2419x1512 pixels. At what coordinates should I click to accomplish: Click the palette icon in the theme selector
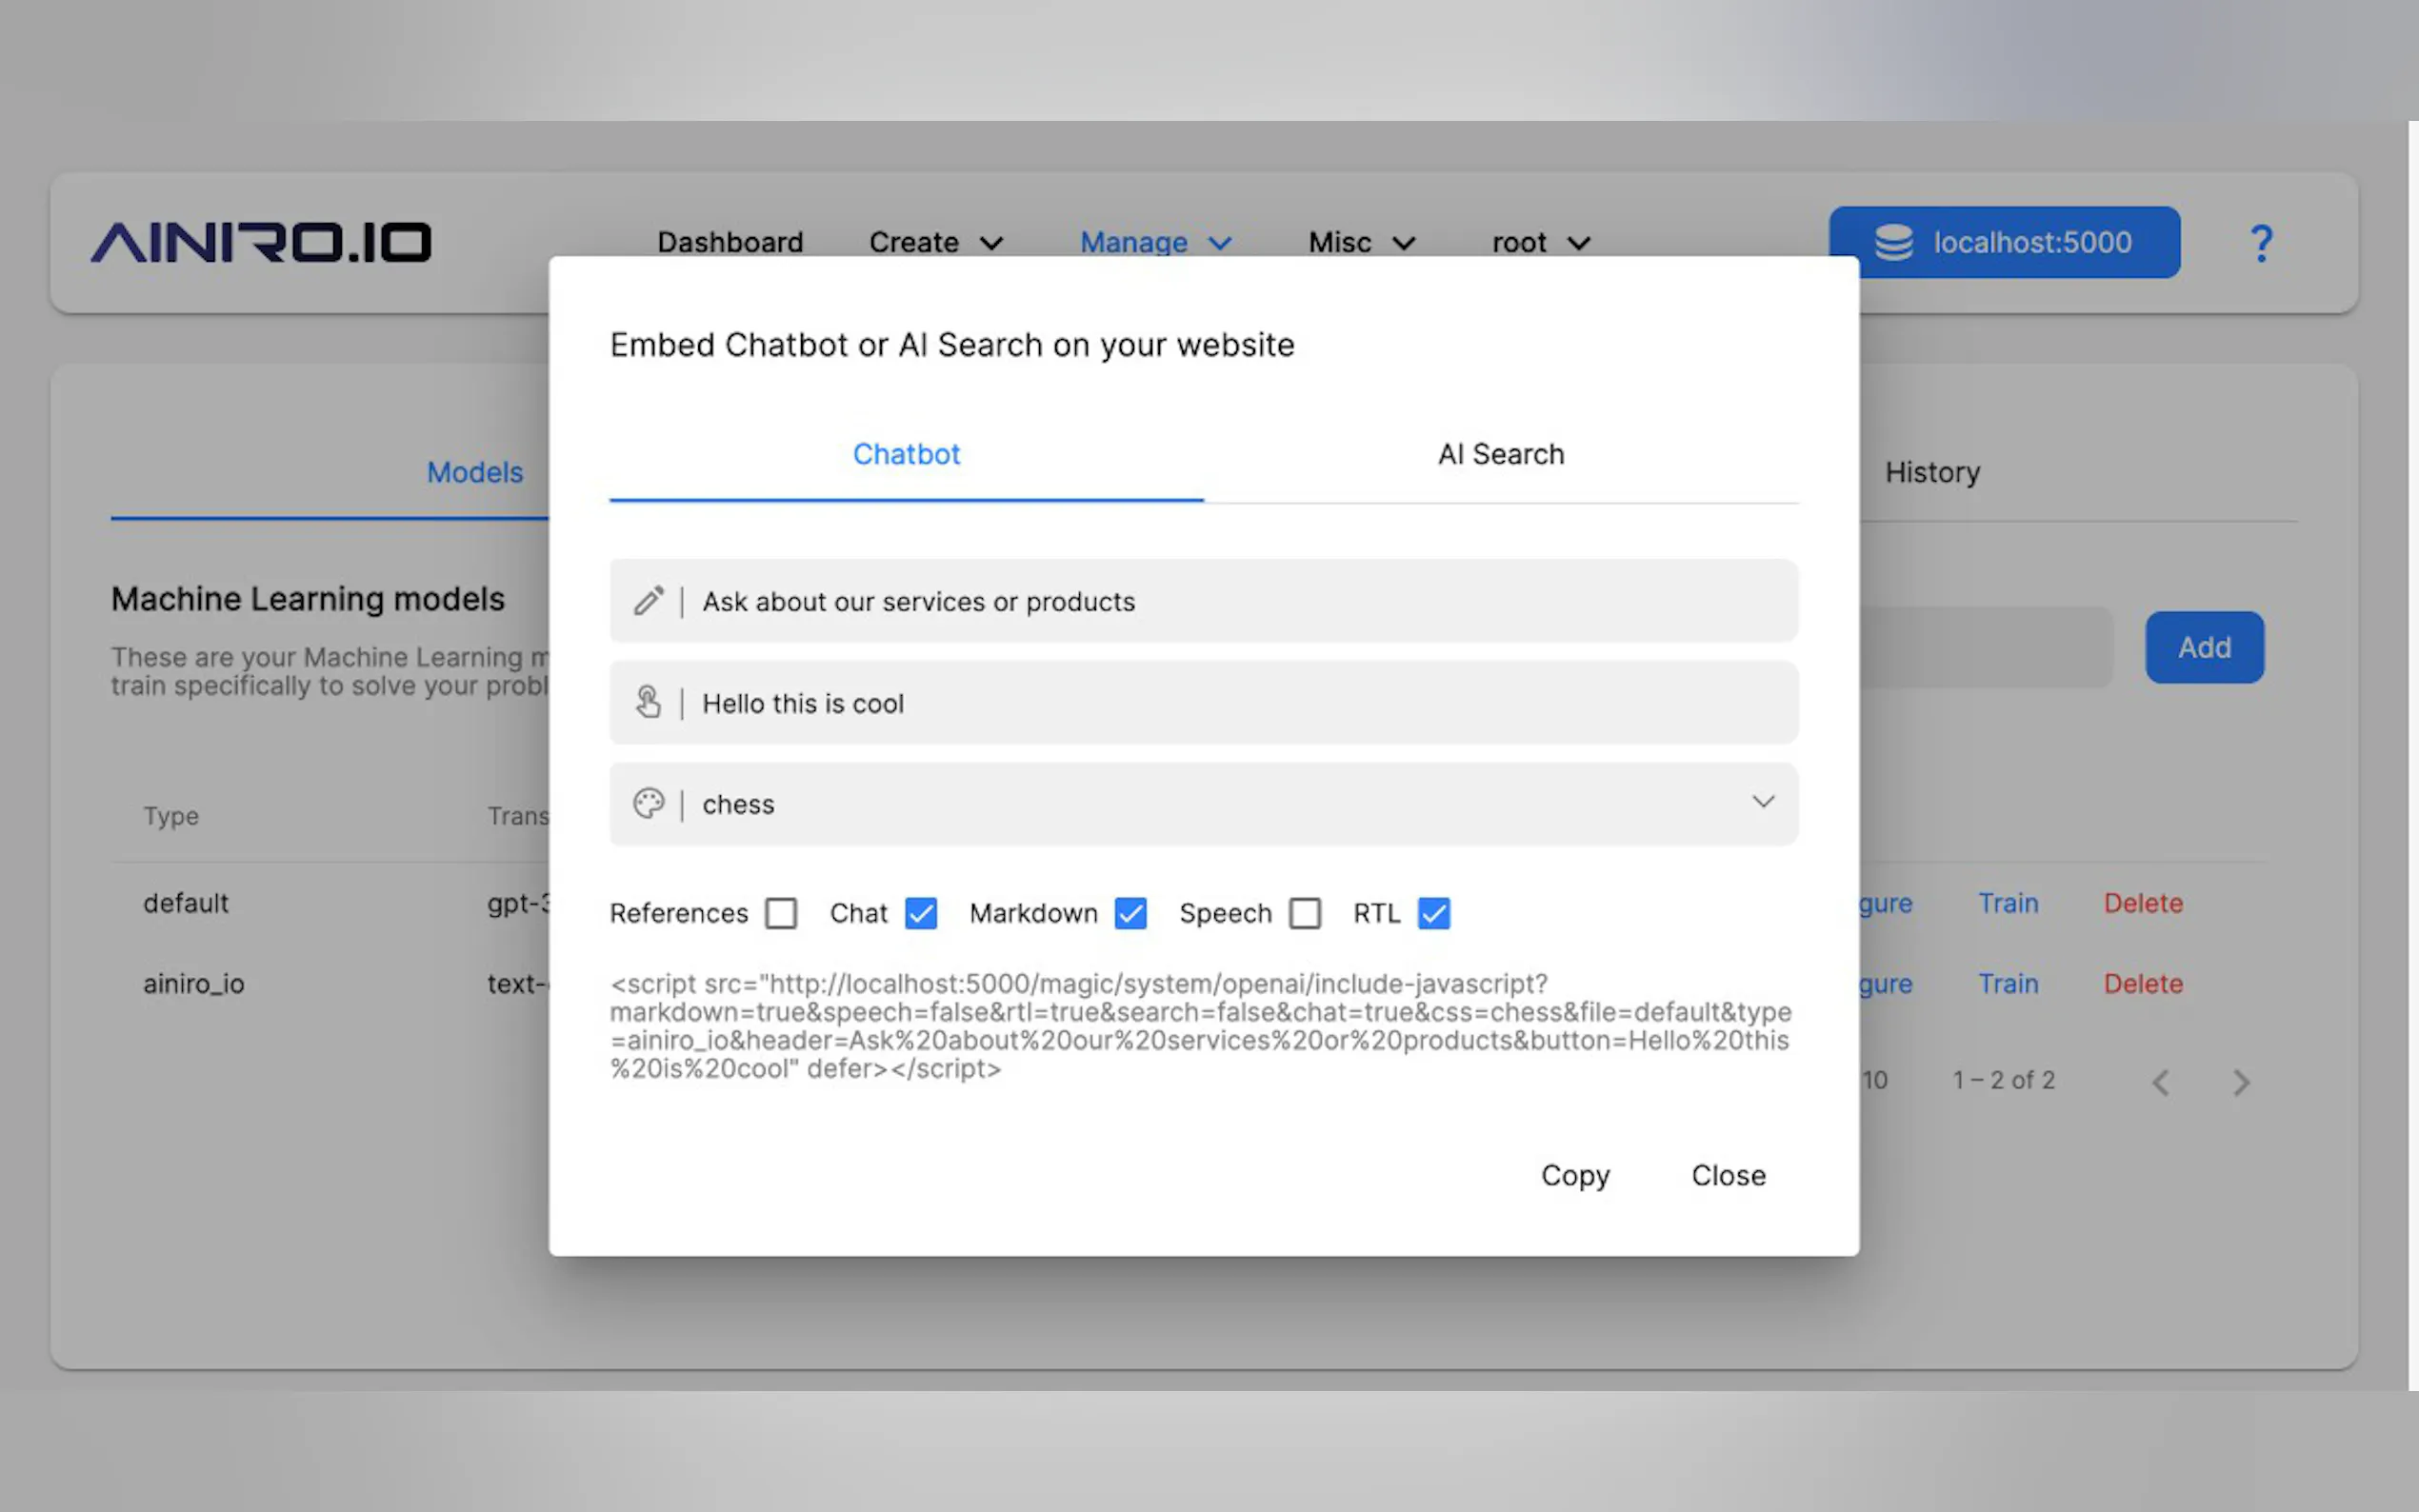point(648,804)
